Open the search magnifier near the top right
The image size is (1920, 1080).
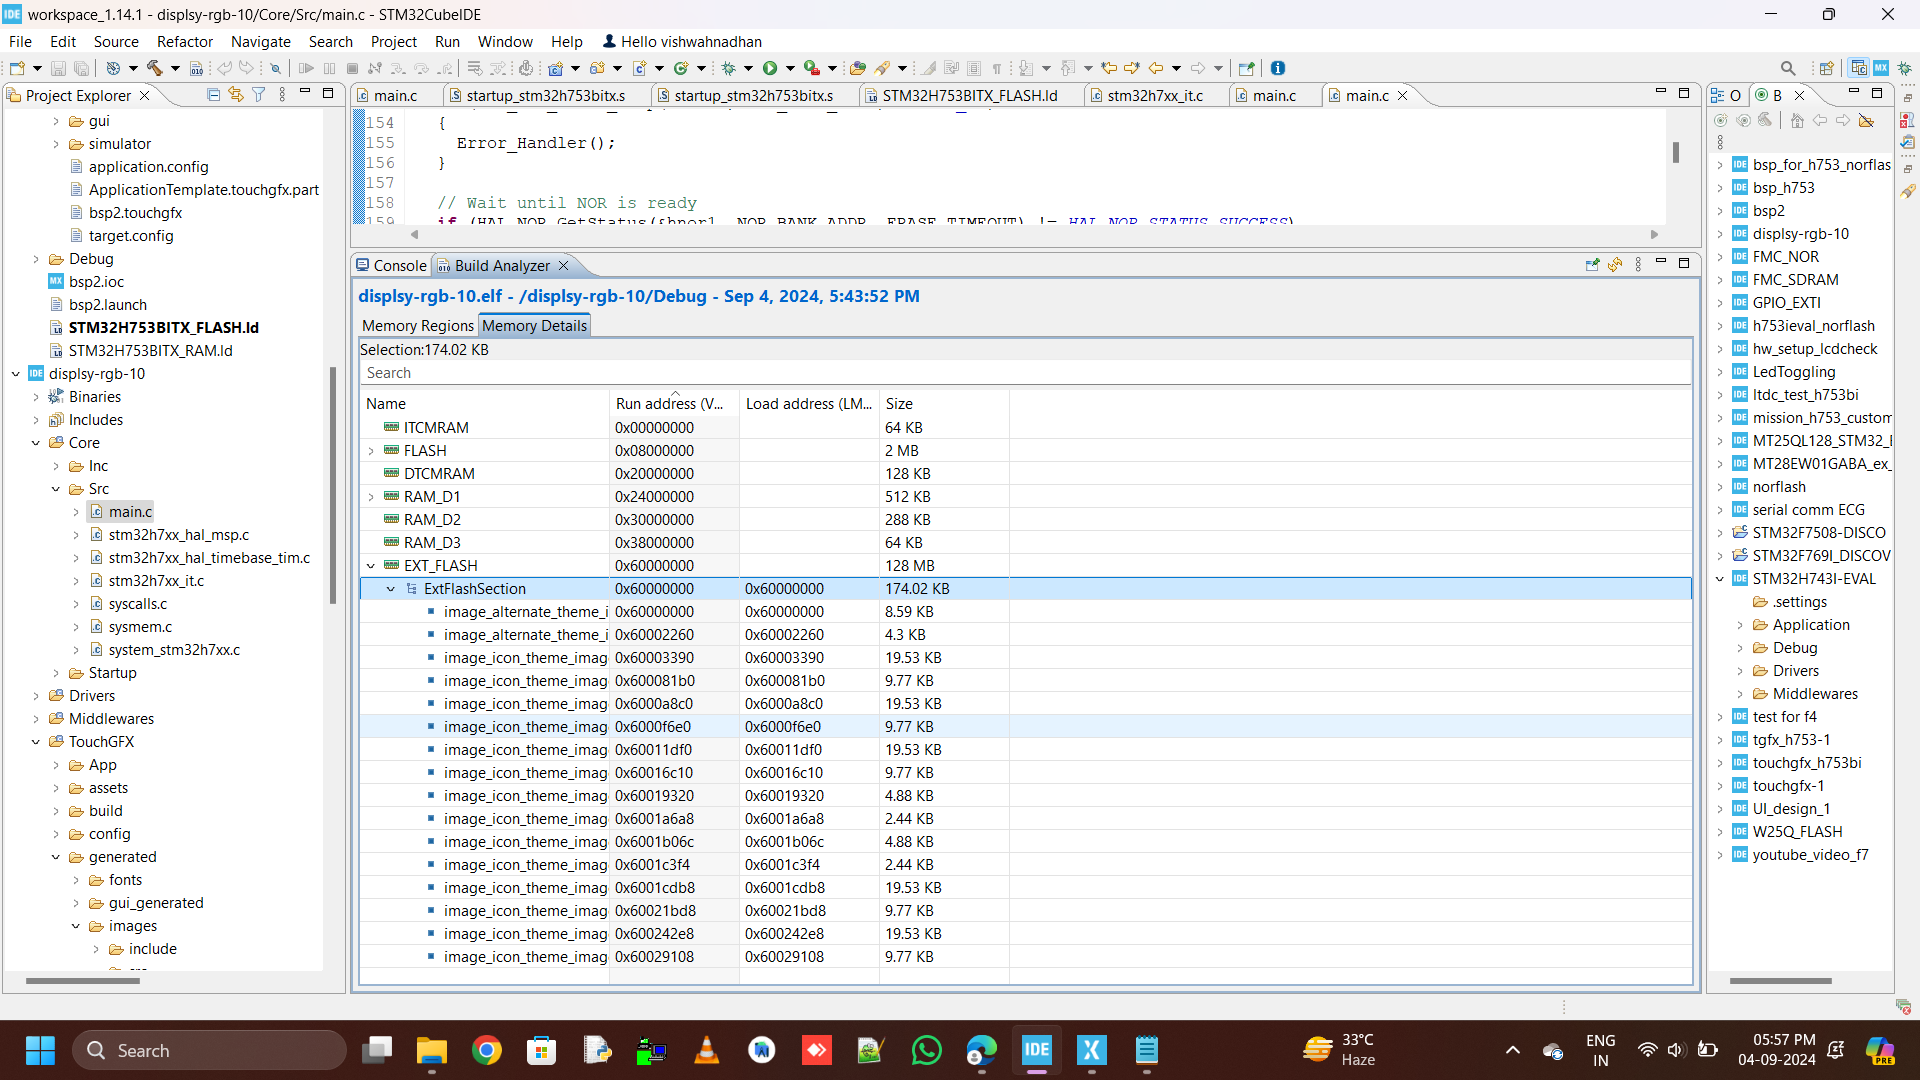1789,68
